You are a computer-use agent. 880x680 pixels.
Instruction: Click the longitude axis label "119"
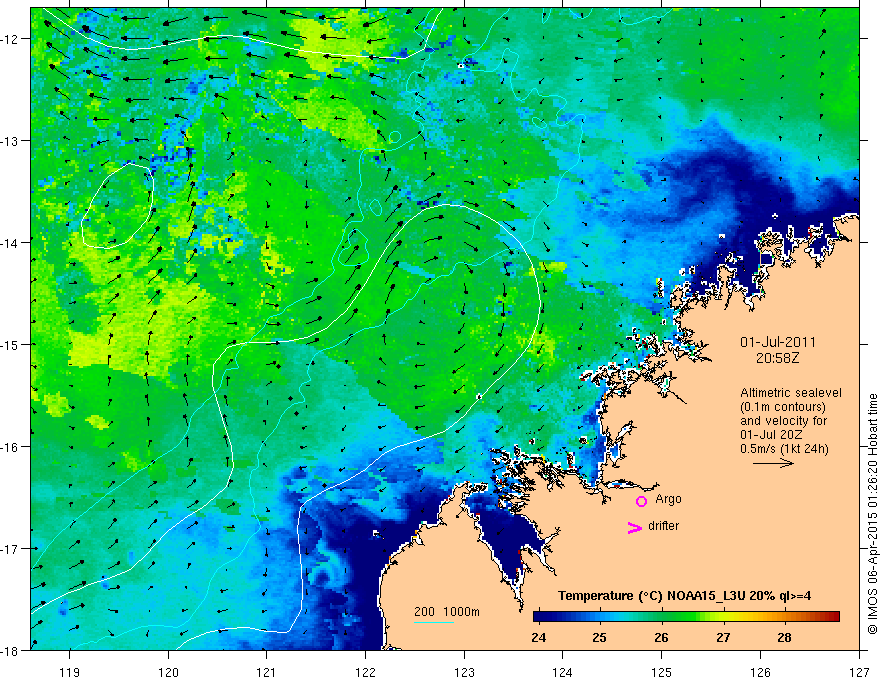click(x=70, y=672)
